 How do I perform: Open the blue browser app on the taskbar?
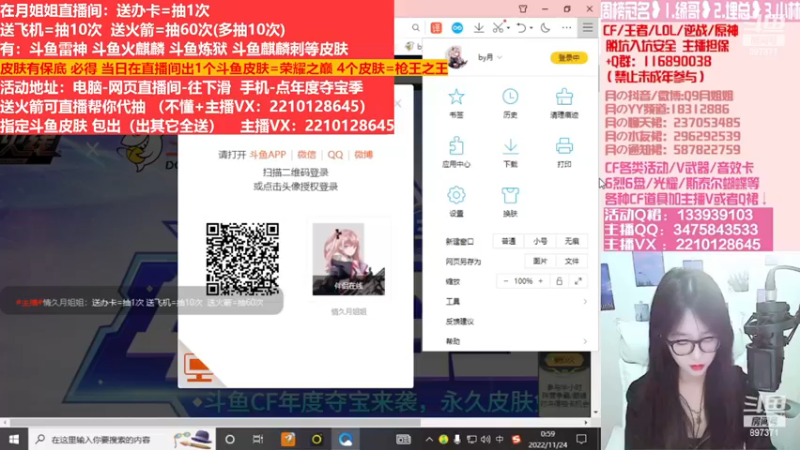pos(345,439)
